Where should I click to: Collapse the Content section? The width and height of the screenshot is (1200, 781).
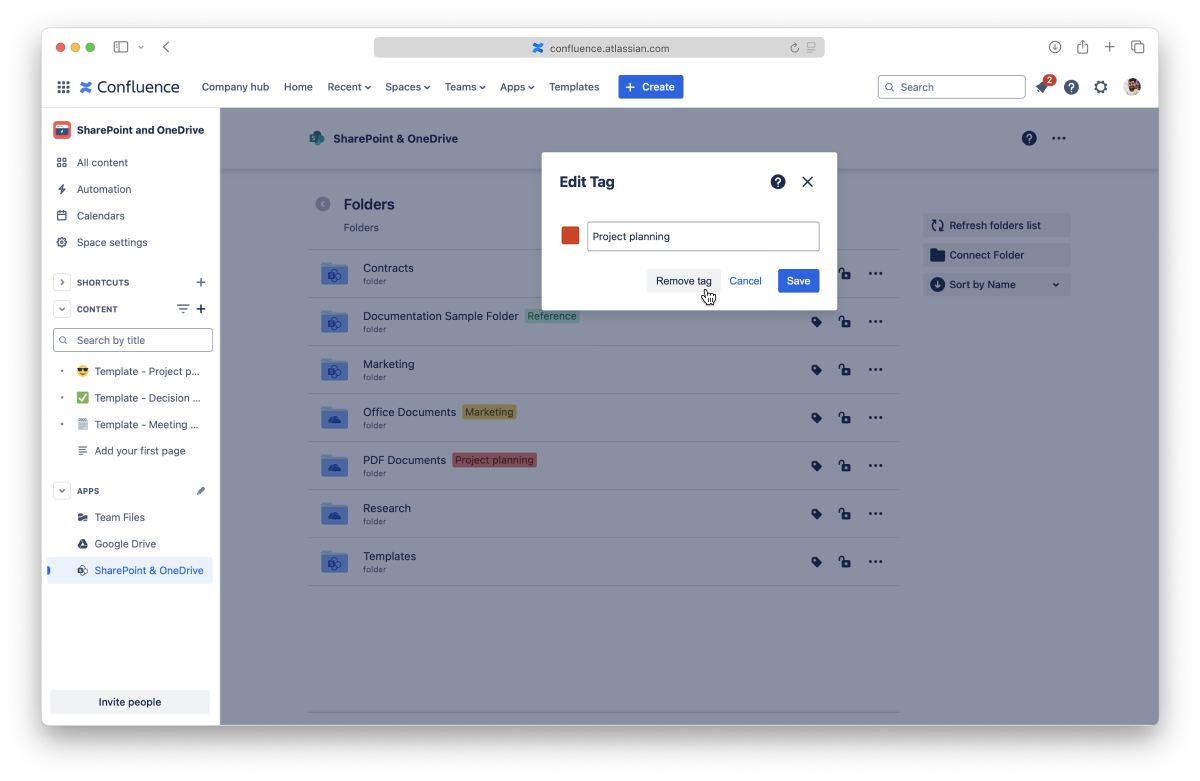pyautogui.click(x=62, y=309)
